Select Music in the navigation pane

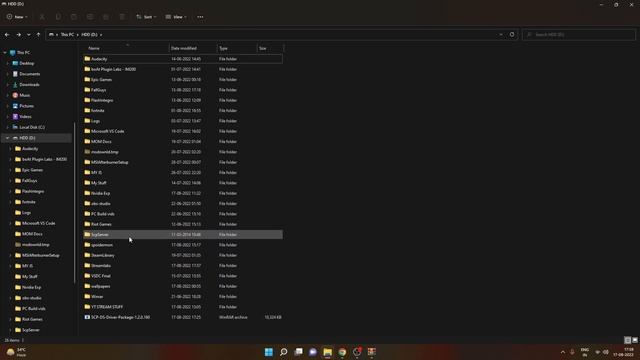point(24,95)
